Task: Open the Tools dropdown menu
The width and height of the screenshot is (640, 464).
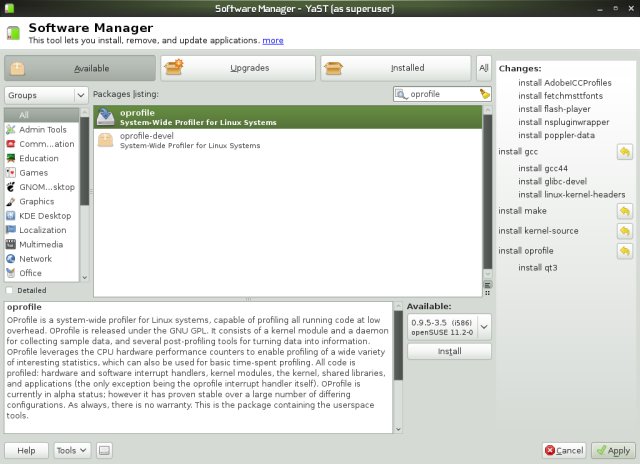Action: tap(72, 451)
